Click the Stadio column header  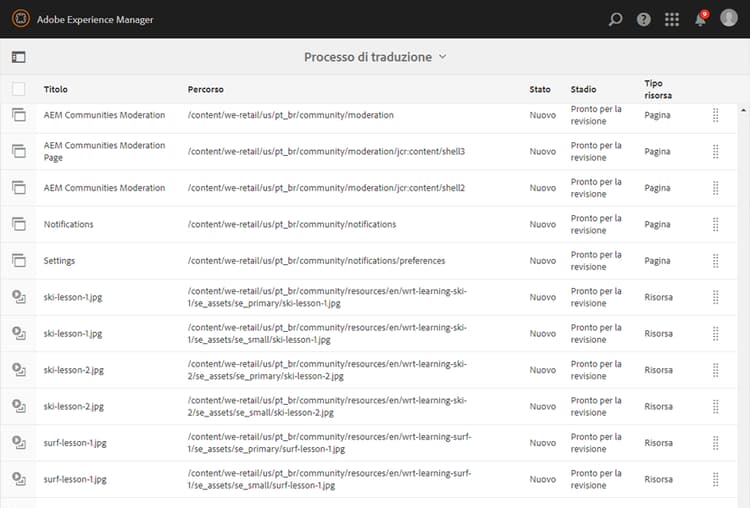(x=584, y=90)
